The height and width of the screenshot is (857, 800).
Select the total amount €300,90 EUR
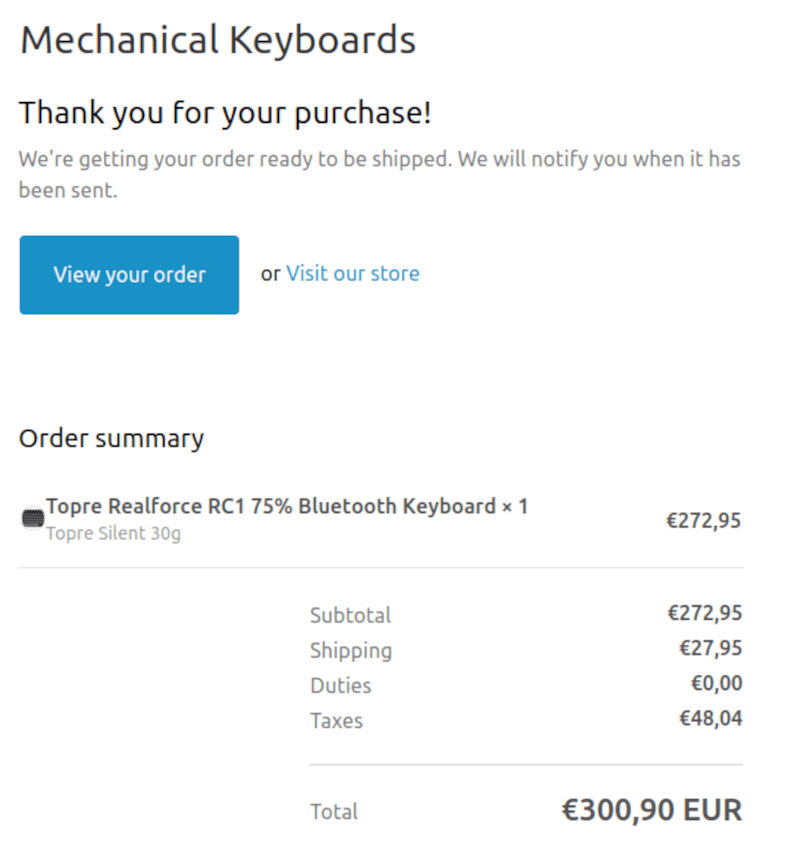pos(651,810)
